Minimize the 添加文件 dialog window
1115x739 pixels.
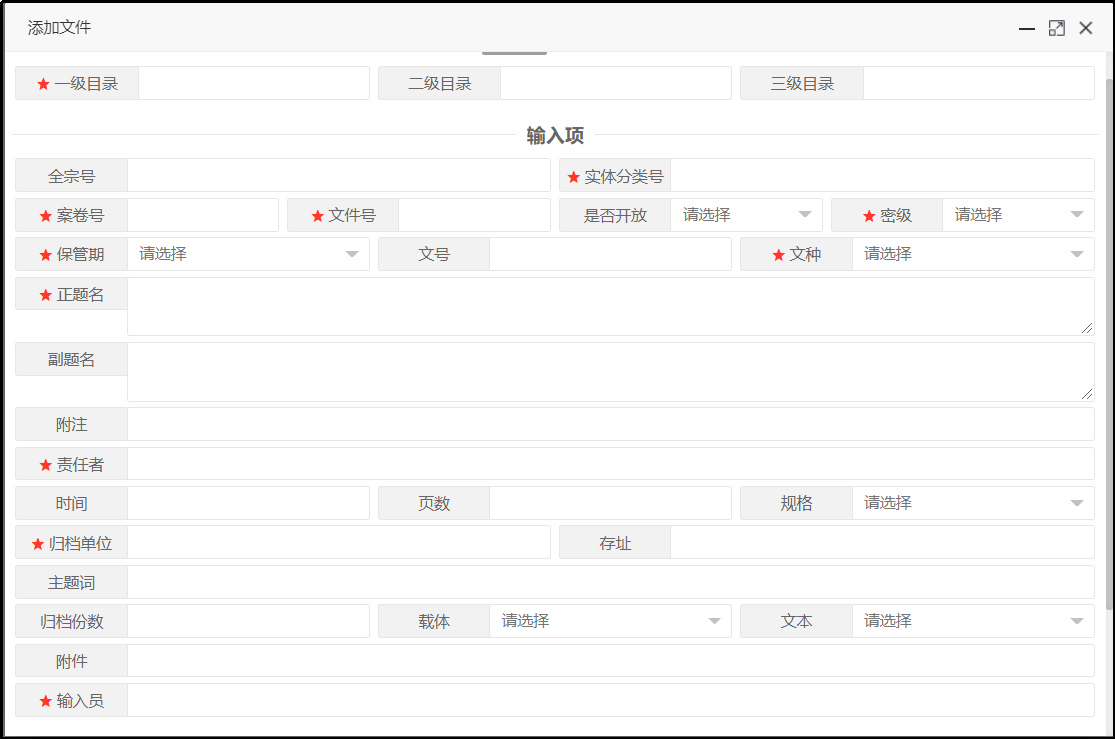[x=1026, y=29]
